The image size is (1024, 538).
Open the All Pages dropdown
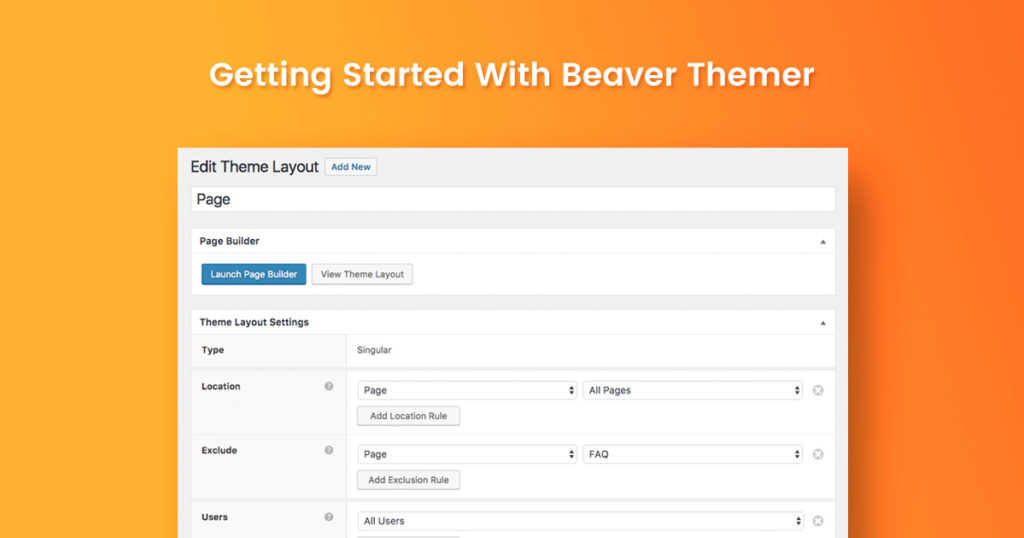coord(692,390)
